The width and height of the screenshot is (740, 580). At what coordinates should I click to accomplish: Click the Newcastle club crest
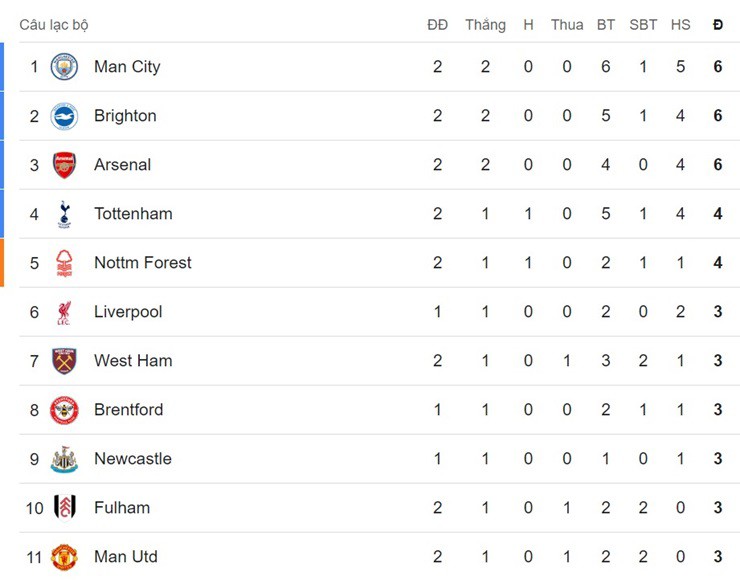[64, 459]
